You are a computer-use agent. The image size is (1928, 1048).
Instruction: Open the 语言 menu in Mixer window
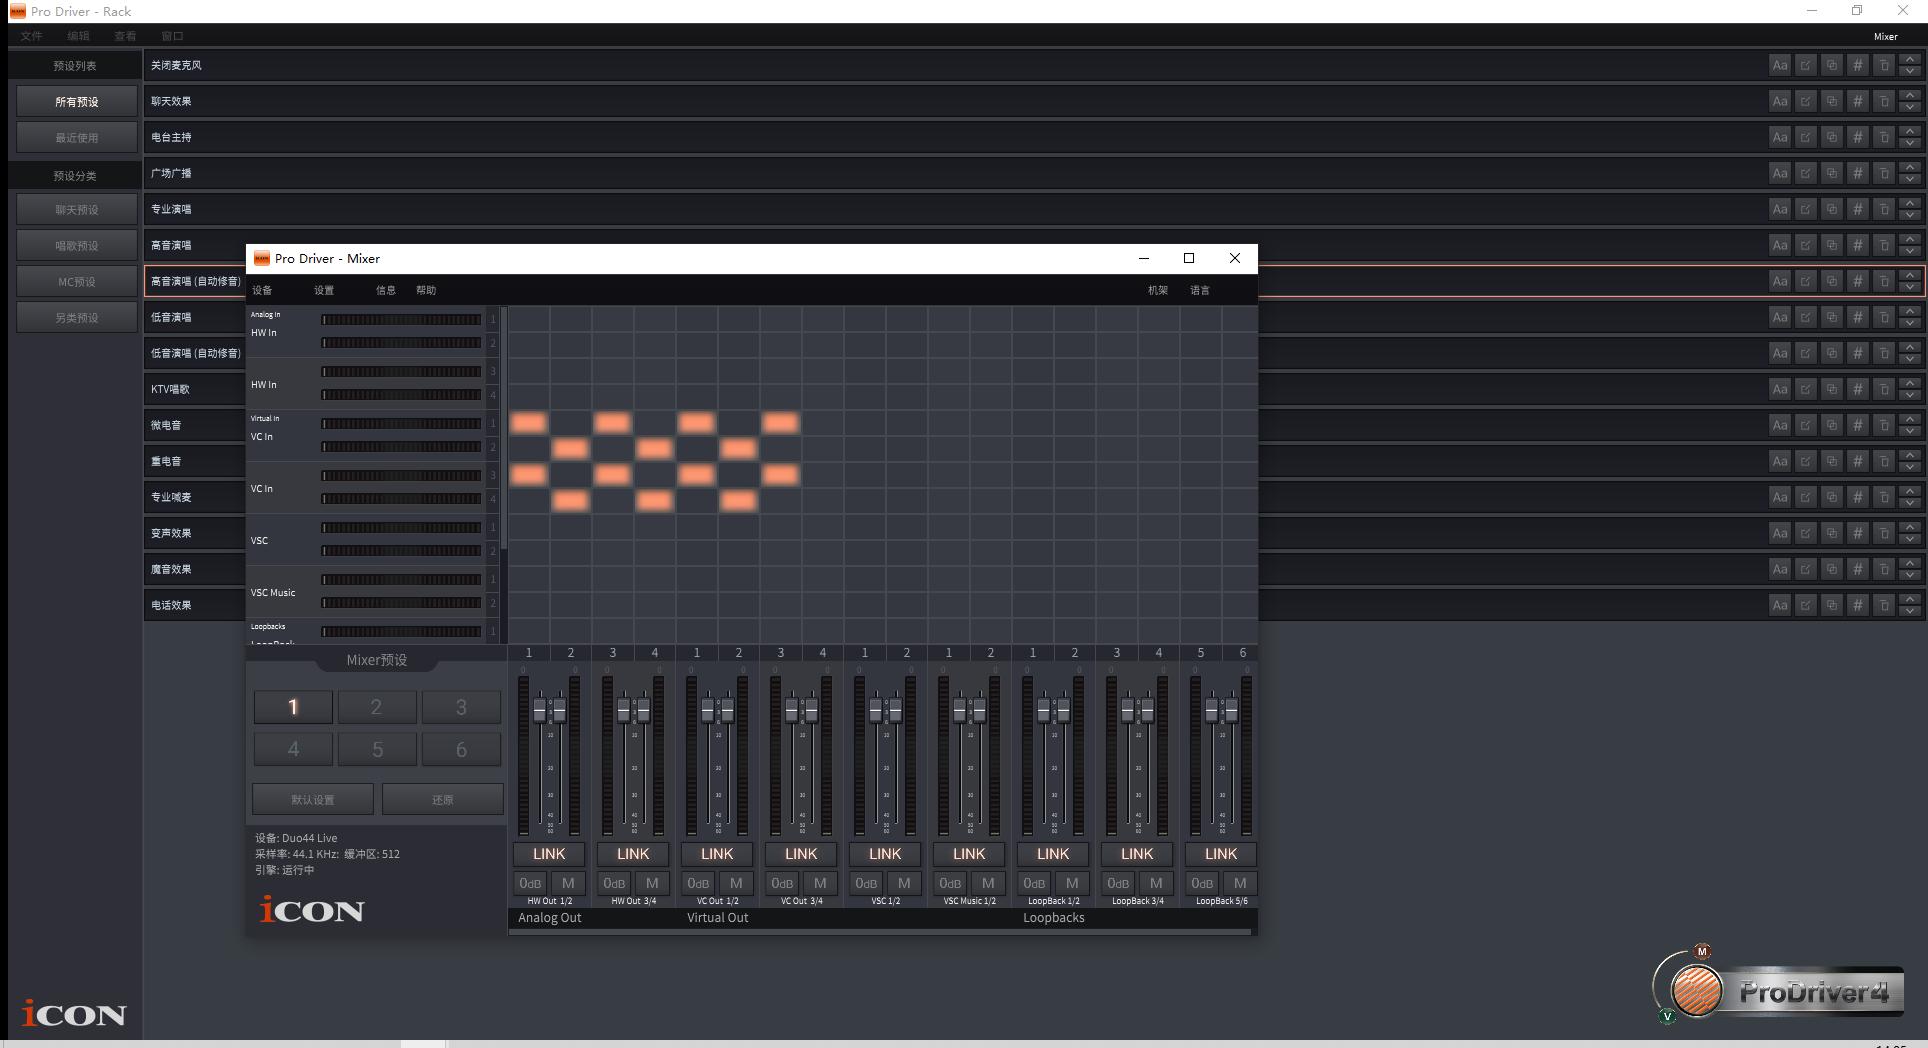(x=1200, y=290)
